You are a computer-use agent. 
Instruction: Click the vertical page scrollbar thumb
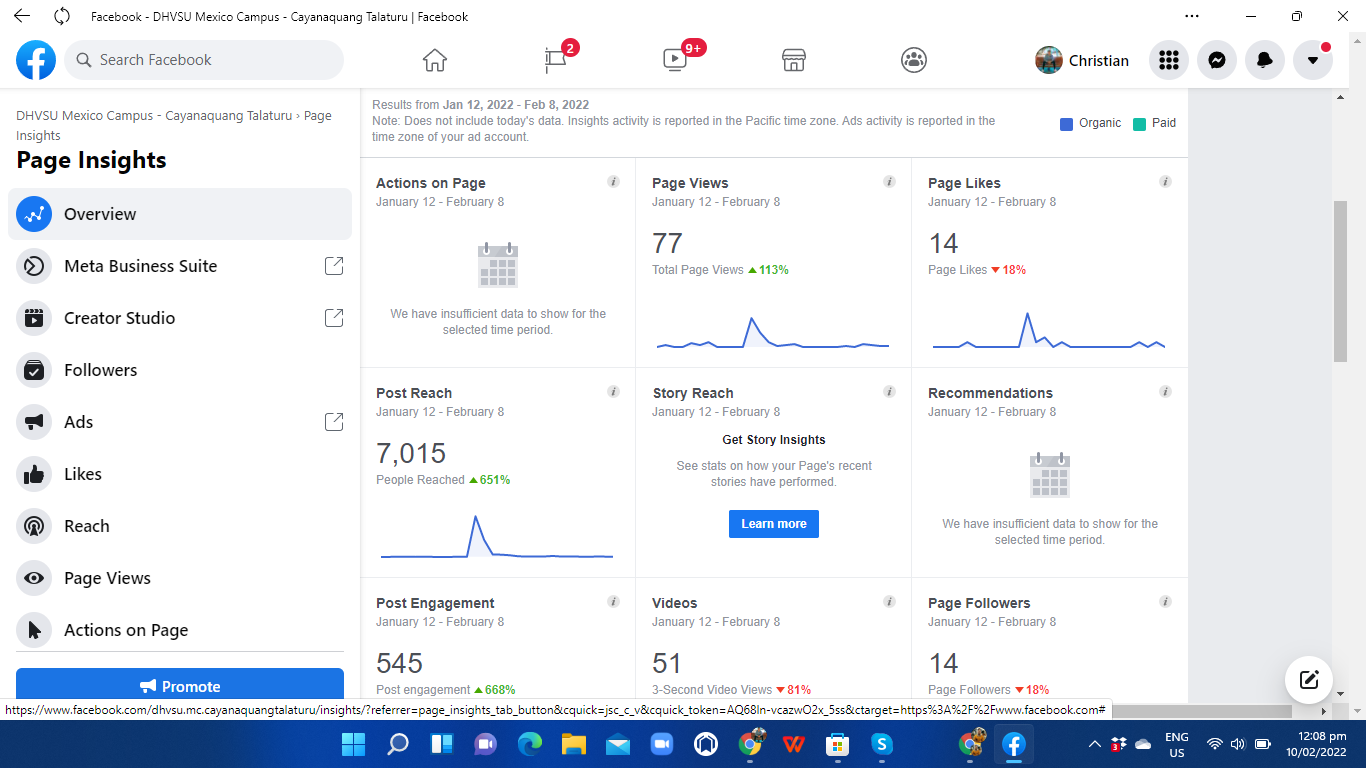[x=1340, y=282]
